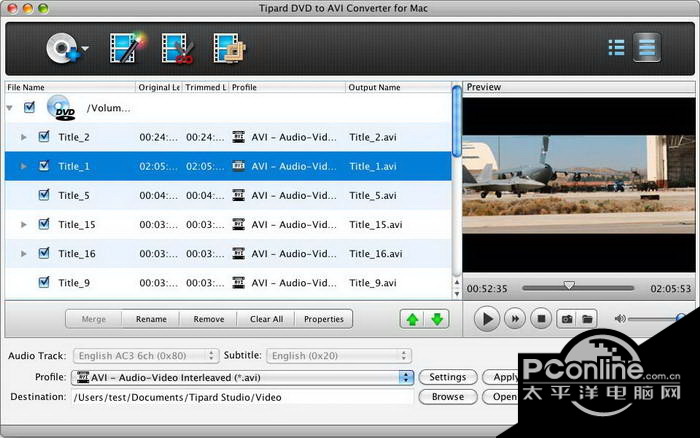This screenshot has height=438, width=700.
Task: Open the Audio Track dropdown
Action: pos(146,356)
